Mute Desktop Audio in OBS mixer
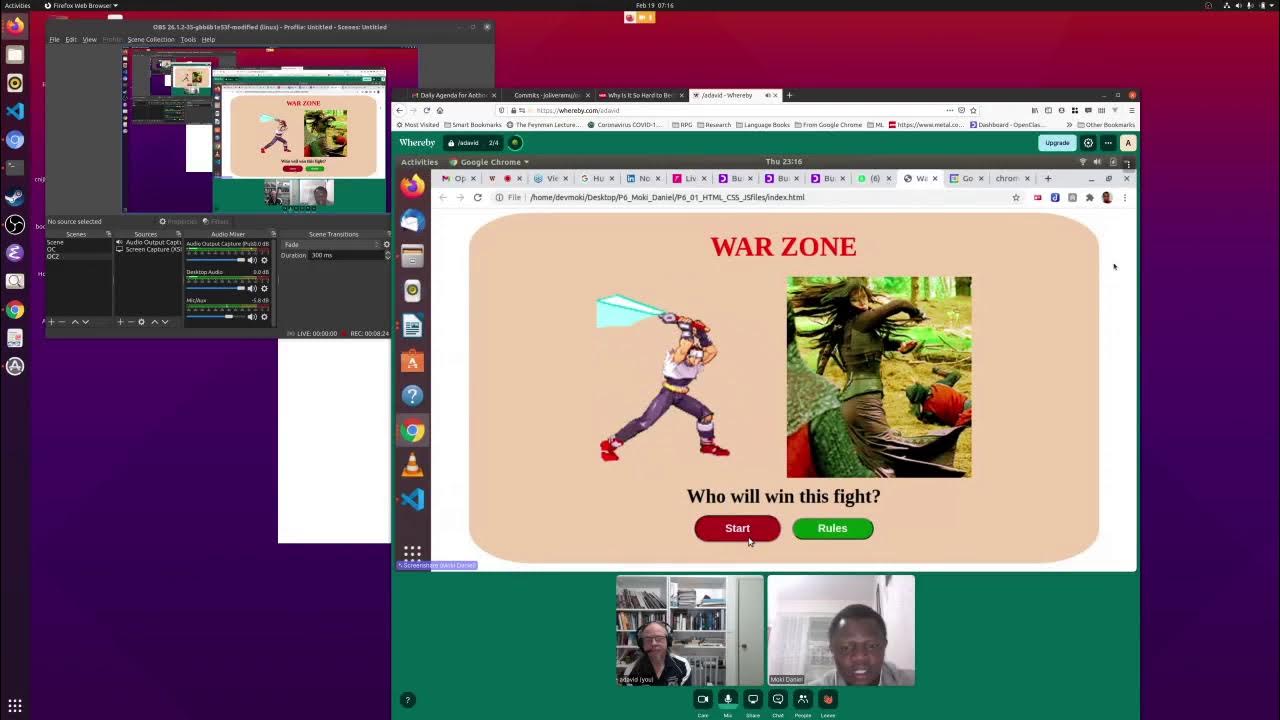This screenshot has width=1280, height=720. [x=252, y=288]
